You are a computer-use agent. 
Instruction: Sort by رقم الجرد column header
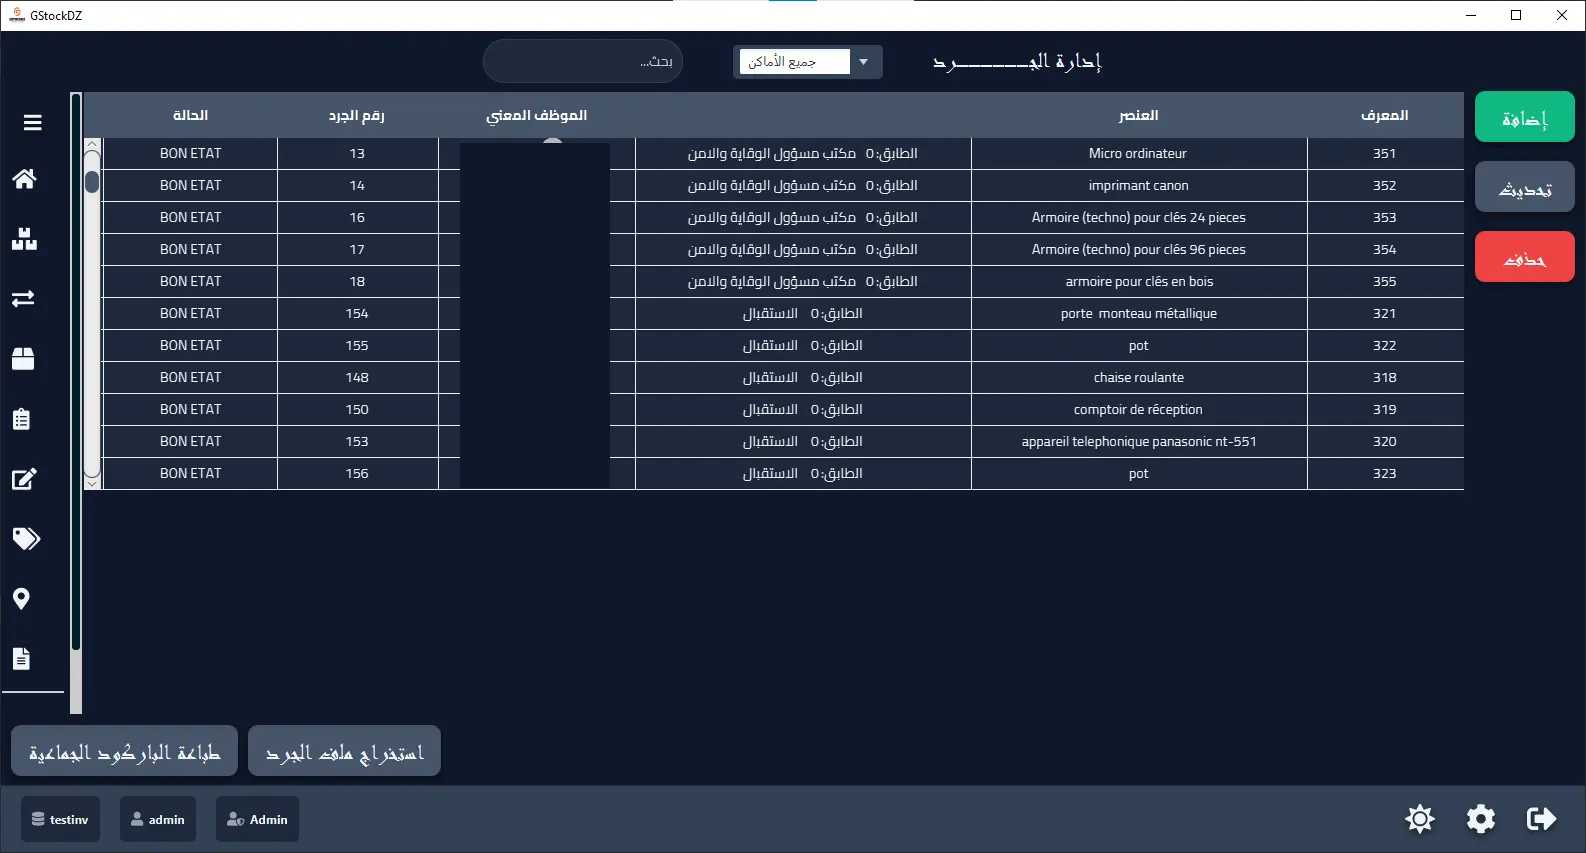[357, 115]
